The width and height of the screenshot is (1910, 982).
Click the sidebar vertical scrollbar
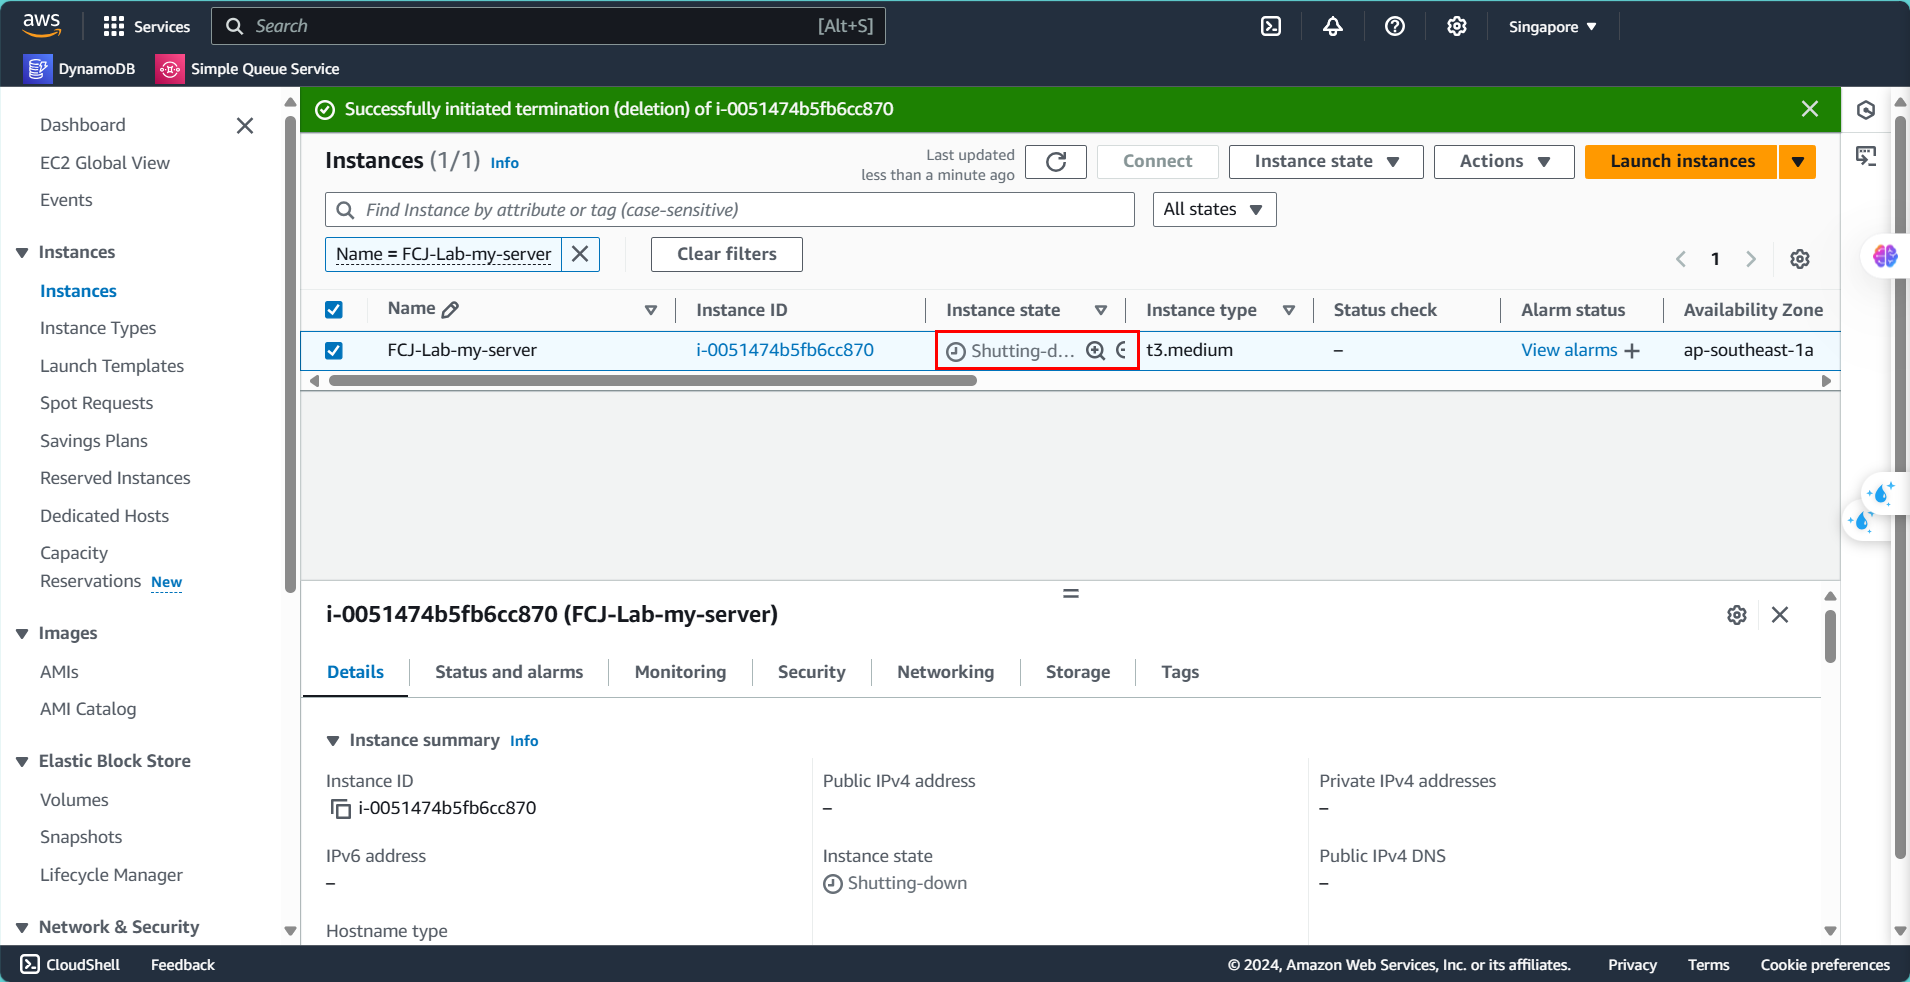click(291, 355)
